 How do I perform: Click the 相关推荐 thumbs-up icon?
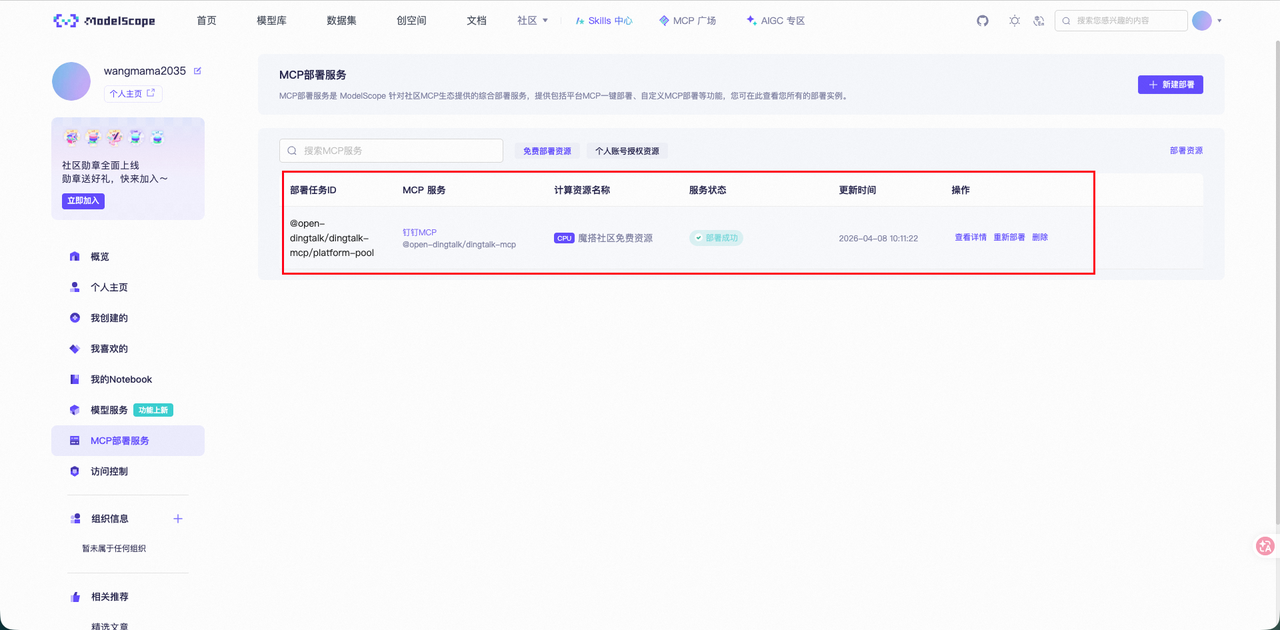(75, 597)
